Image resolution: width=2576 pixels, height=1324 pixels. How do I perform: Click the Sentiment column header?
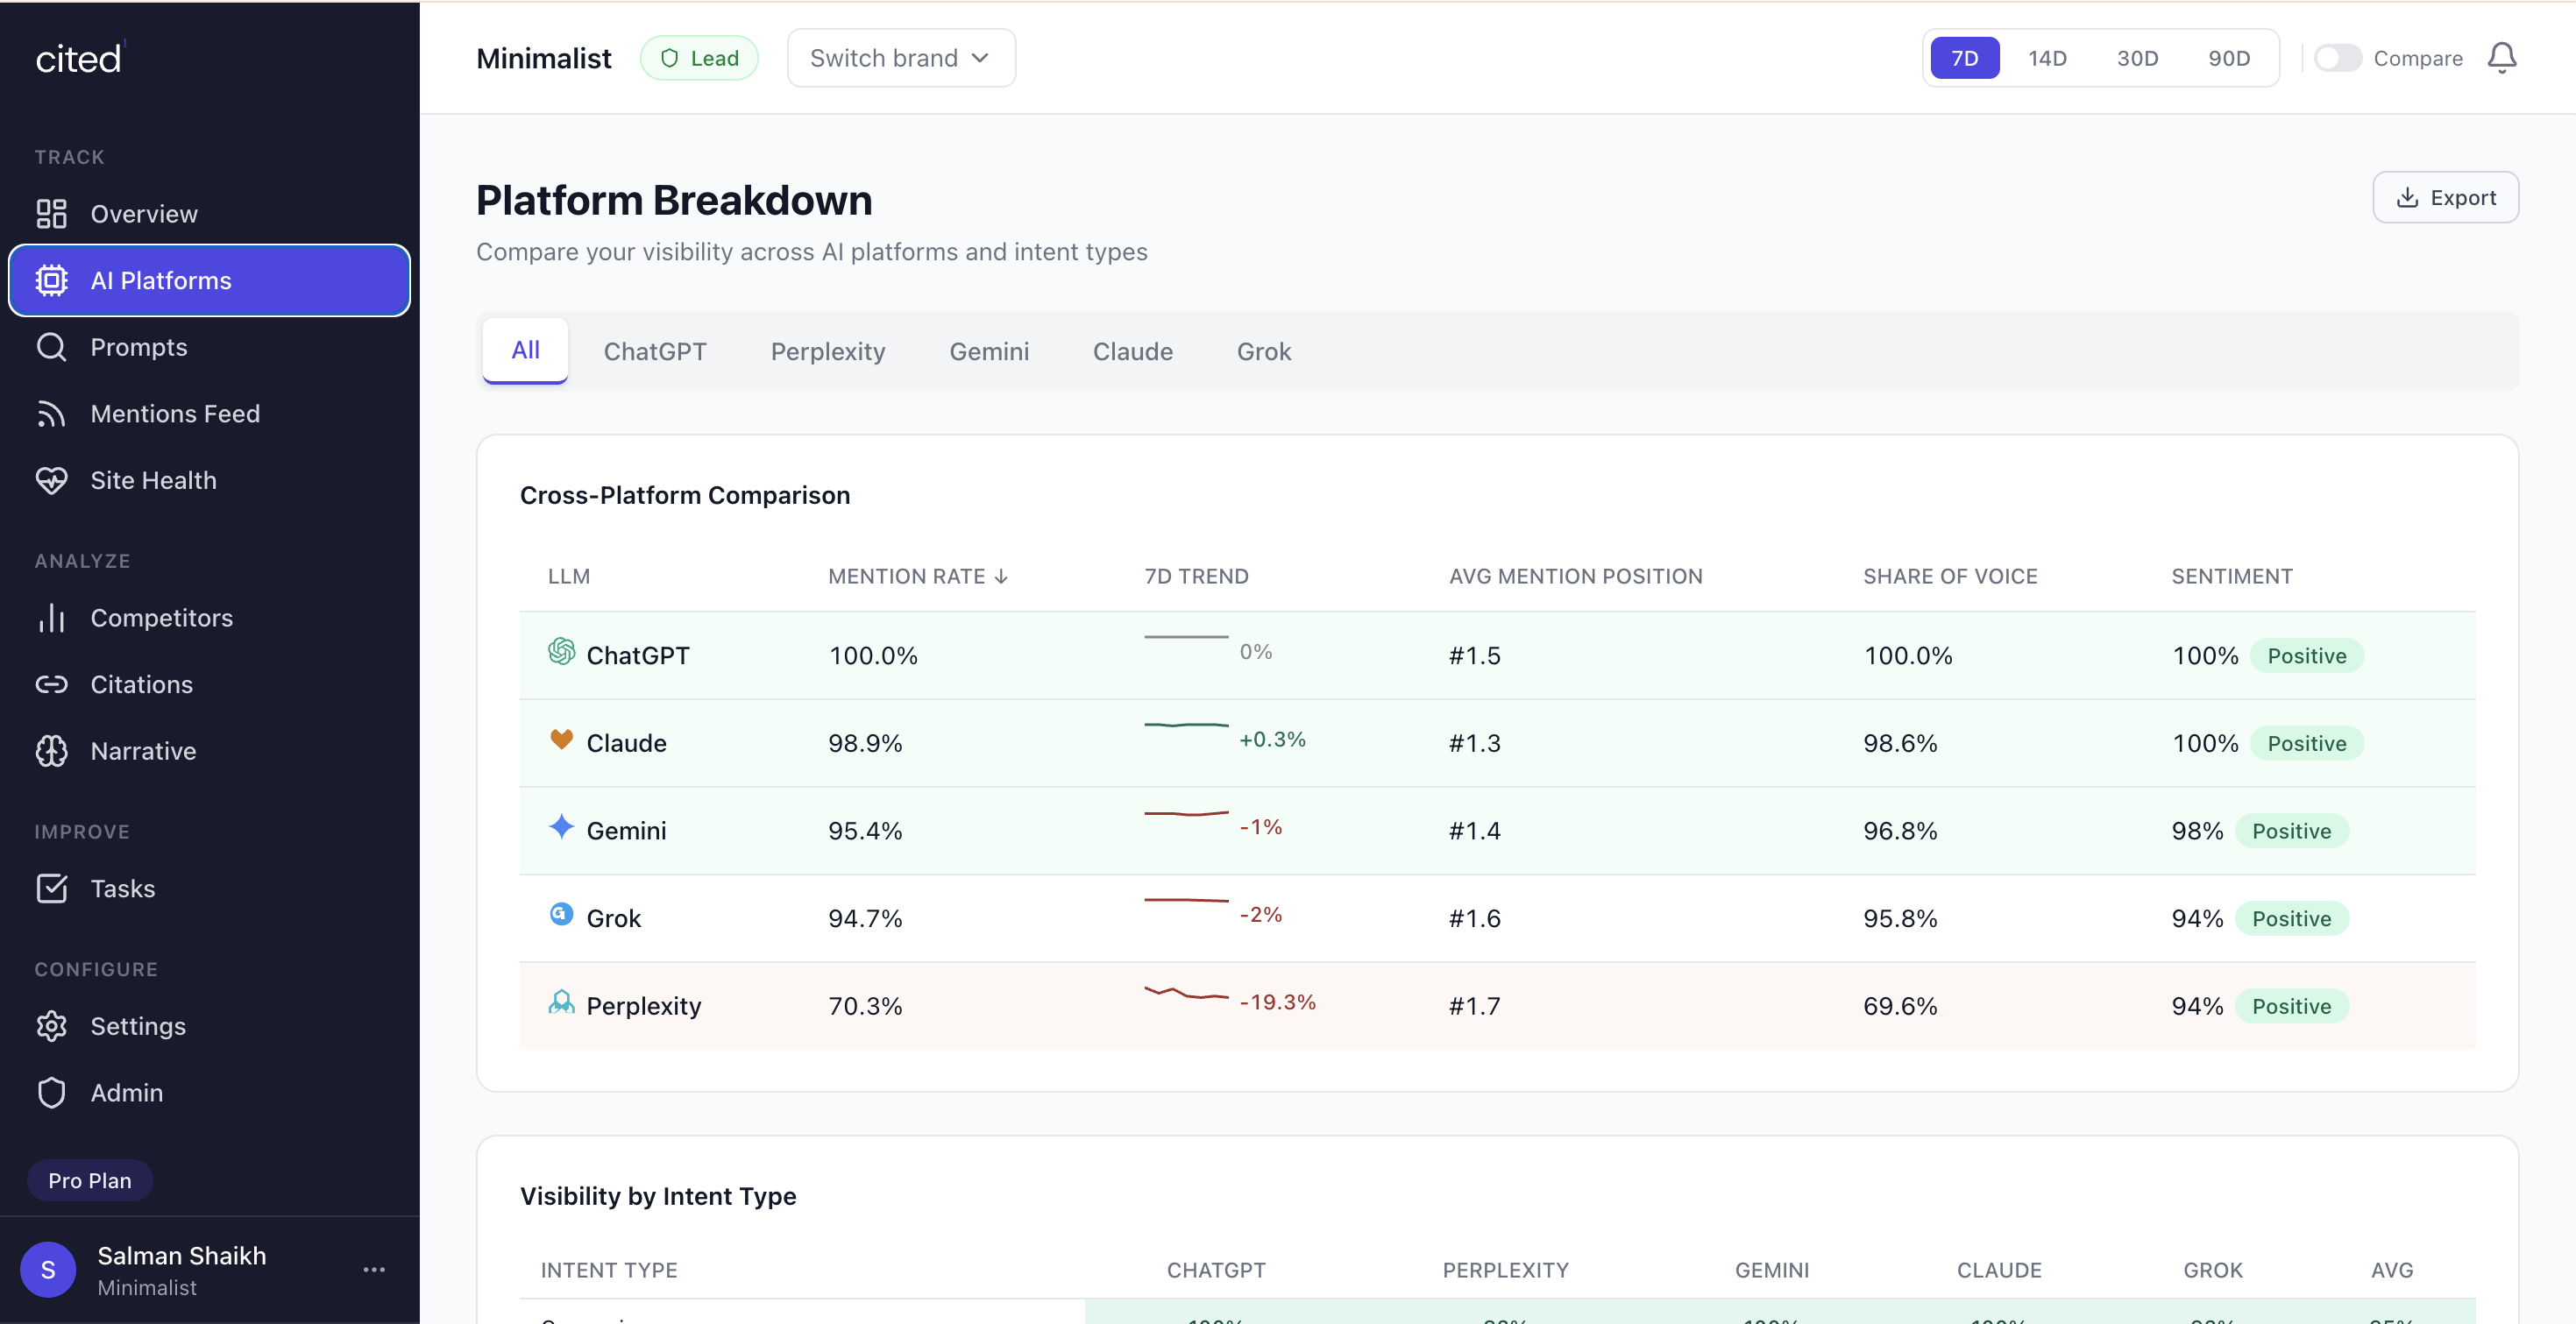click(2232, 577)
